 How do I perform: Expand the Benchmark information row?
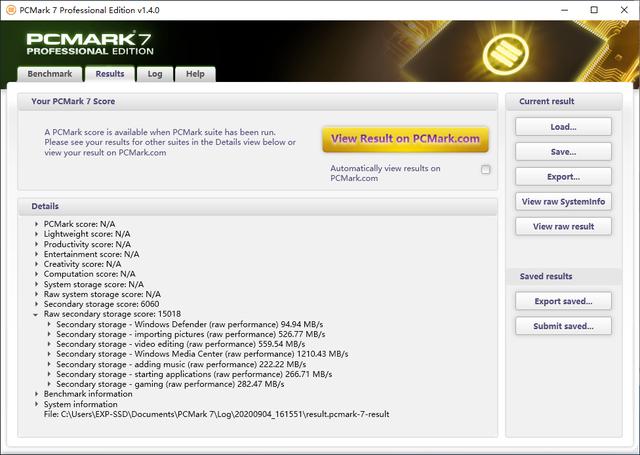pyautogui.click(x=36, y=394)
